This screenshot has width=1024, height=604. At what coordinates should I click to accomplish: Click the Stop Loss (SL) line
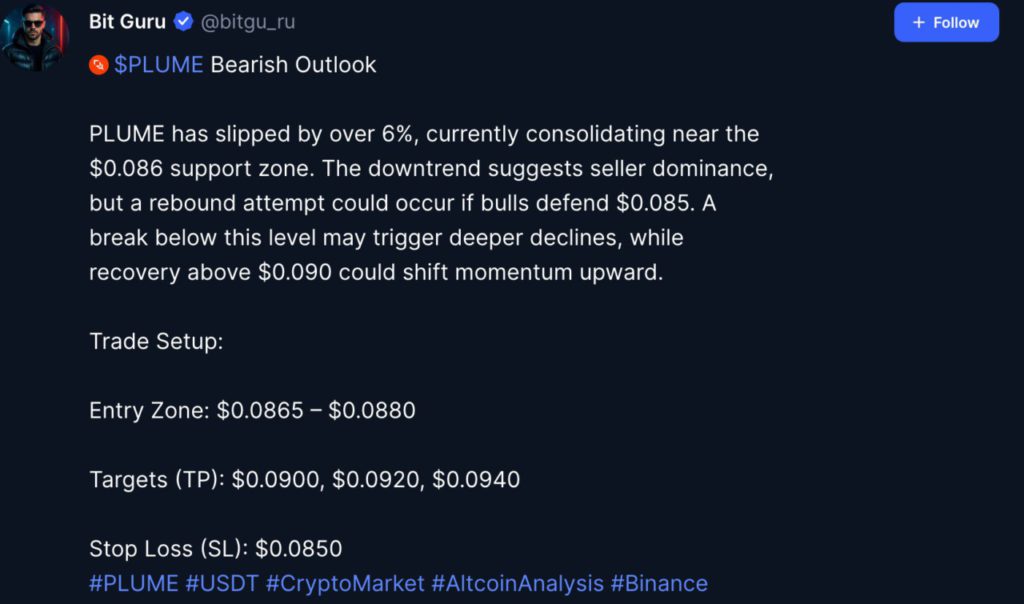pos(215,548)
